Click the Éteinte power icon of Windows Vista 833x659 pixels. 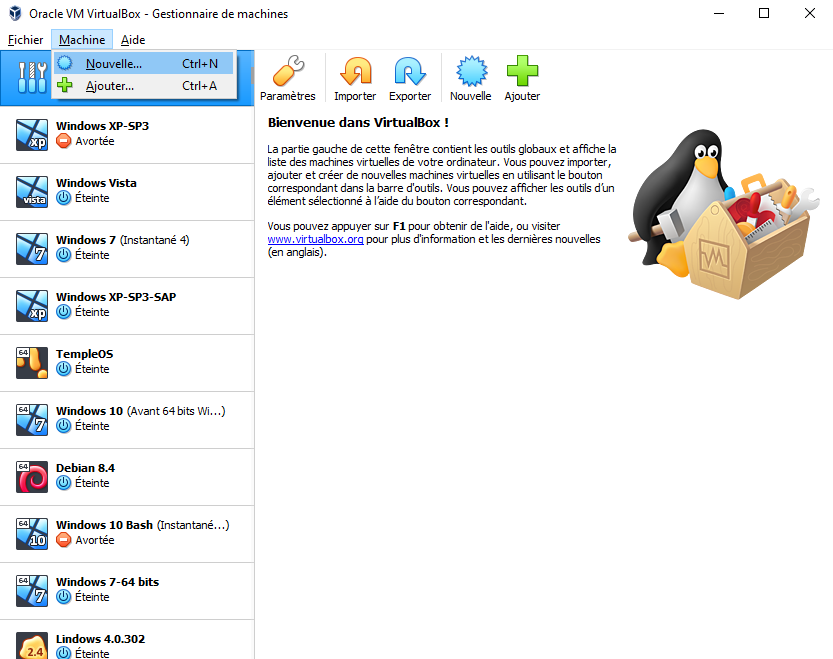64,198
